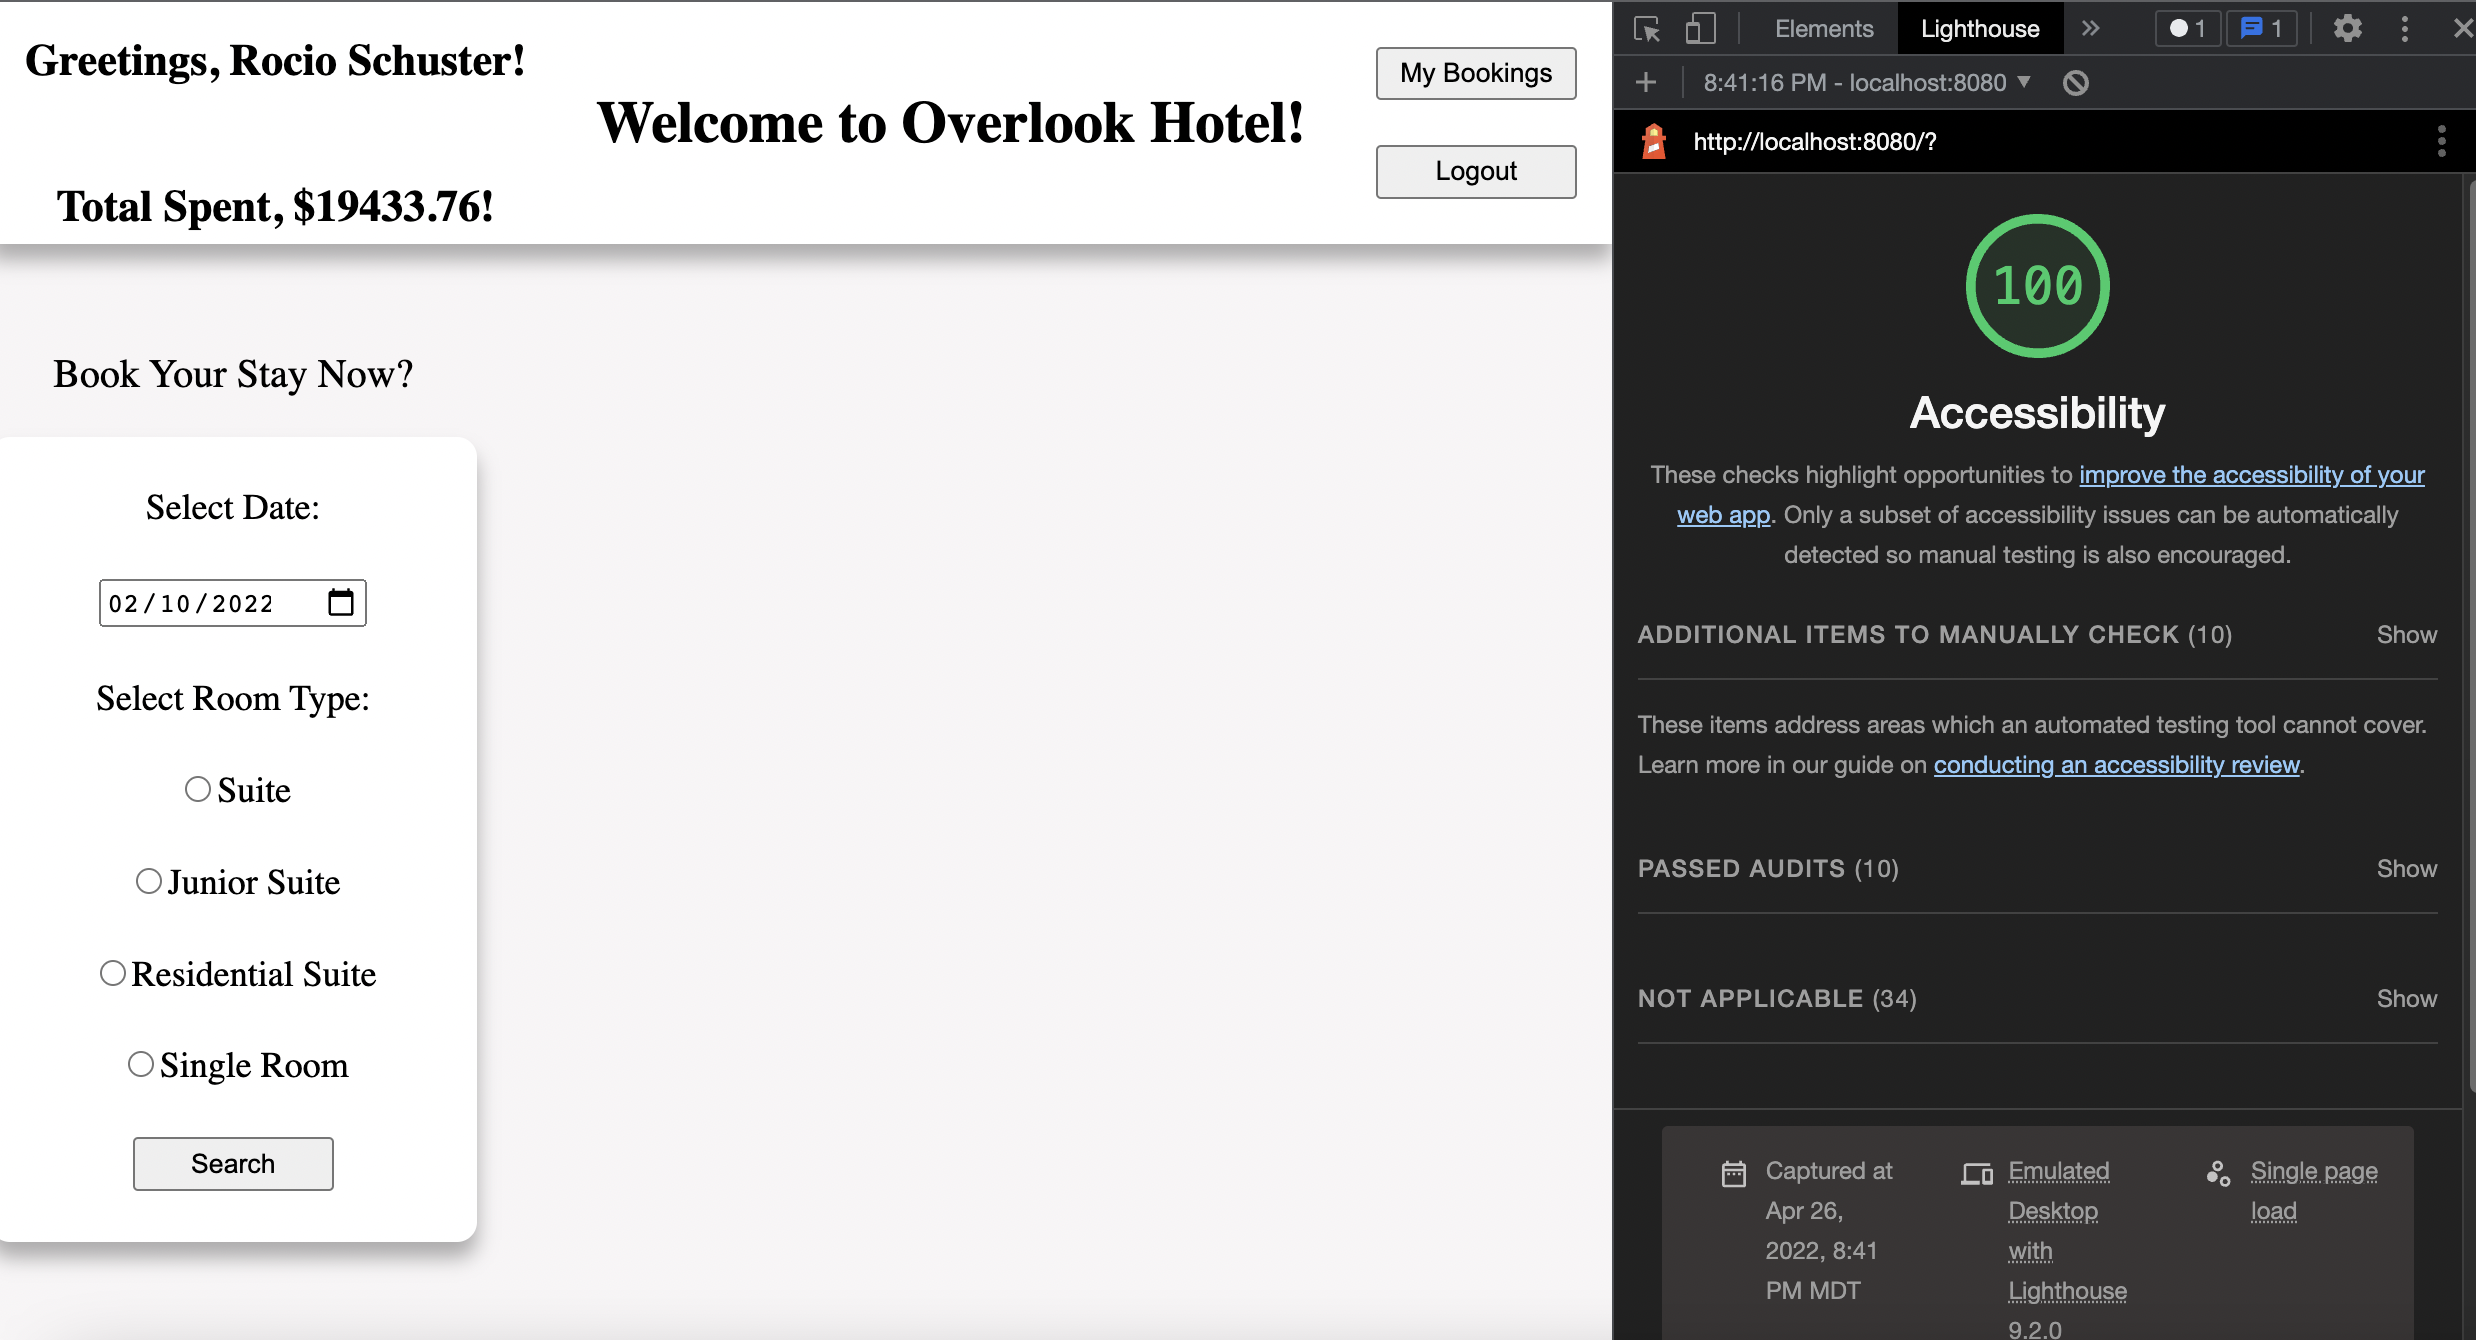Show the Passed Audits section
Screen dimensions: 2476x1340
(x=2406, y=868)
